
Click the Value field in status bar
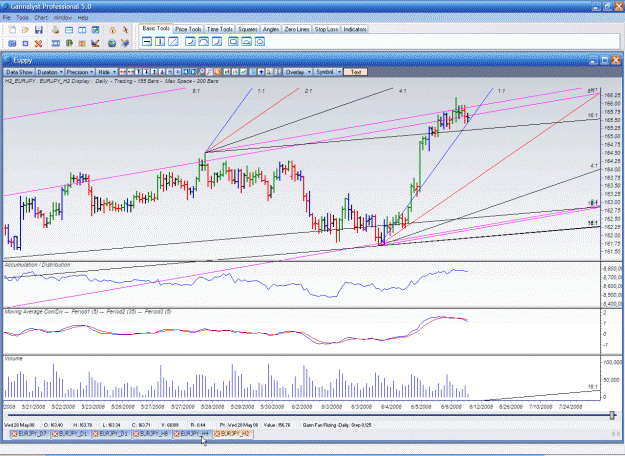click(275, 425)
